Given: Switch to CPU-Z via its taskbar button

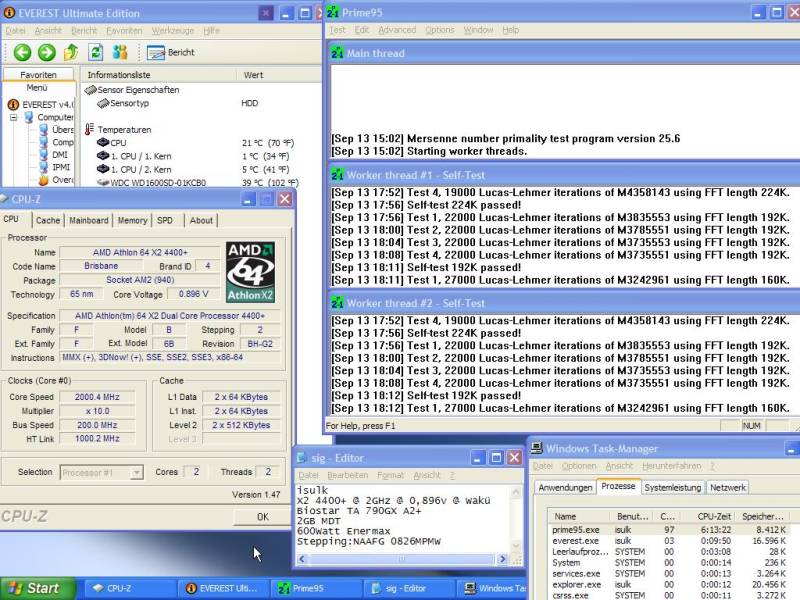Looking at the screenshot, I should [128, 588].
